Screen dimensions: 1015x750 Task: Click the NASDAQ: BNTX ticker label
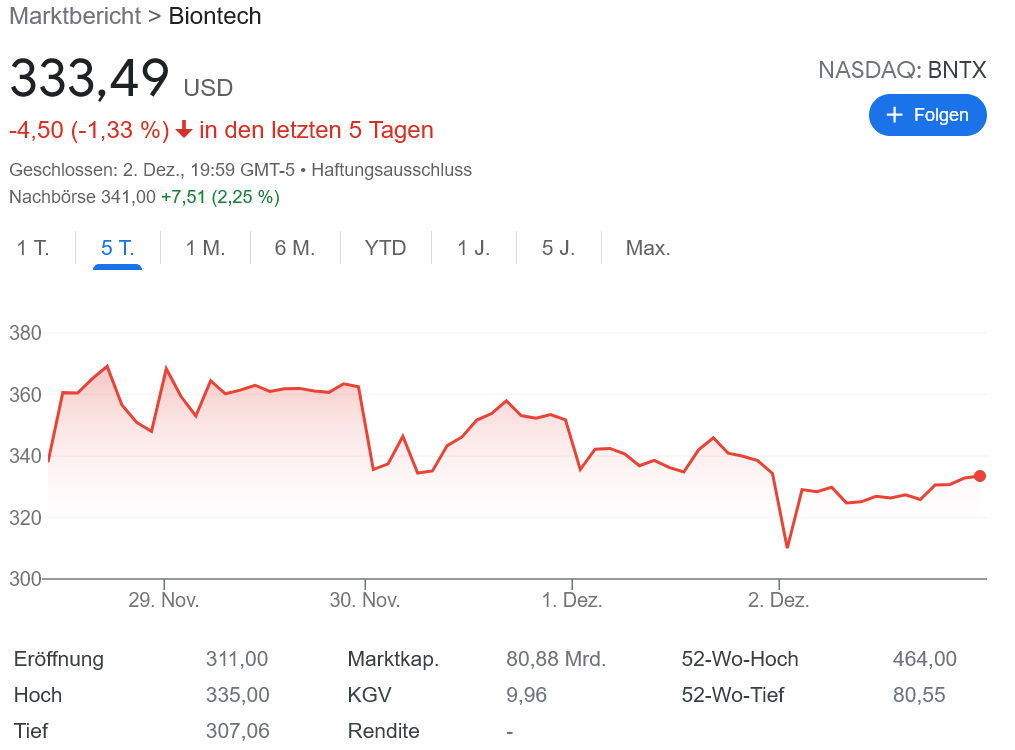pos(903,70)
